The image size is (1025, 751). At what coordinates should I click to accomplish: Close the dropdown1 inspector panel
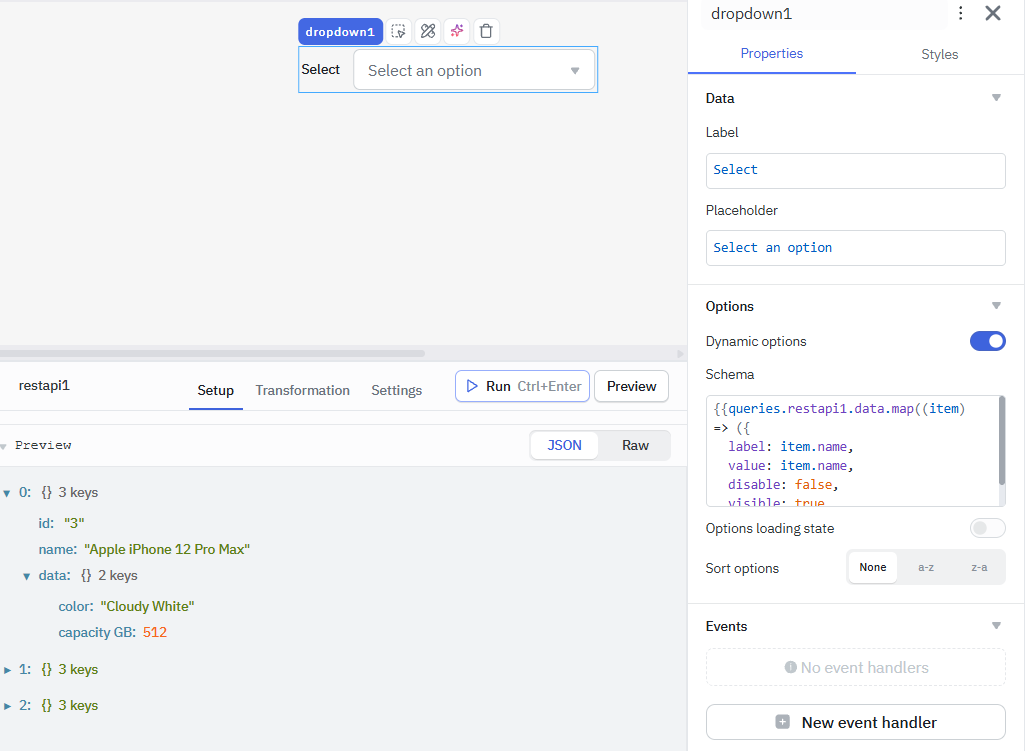point(992,14)
